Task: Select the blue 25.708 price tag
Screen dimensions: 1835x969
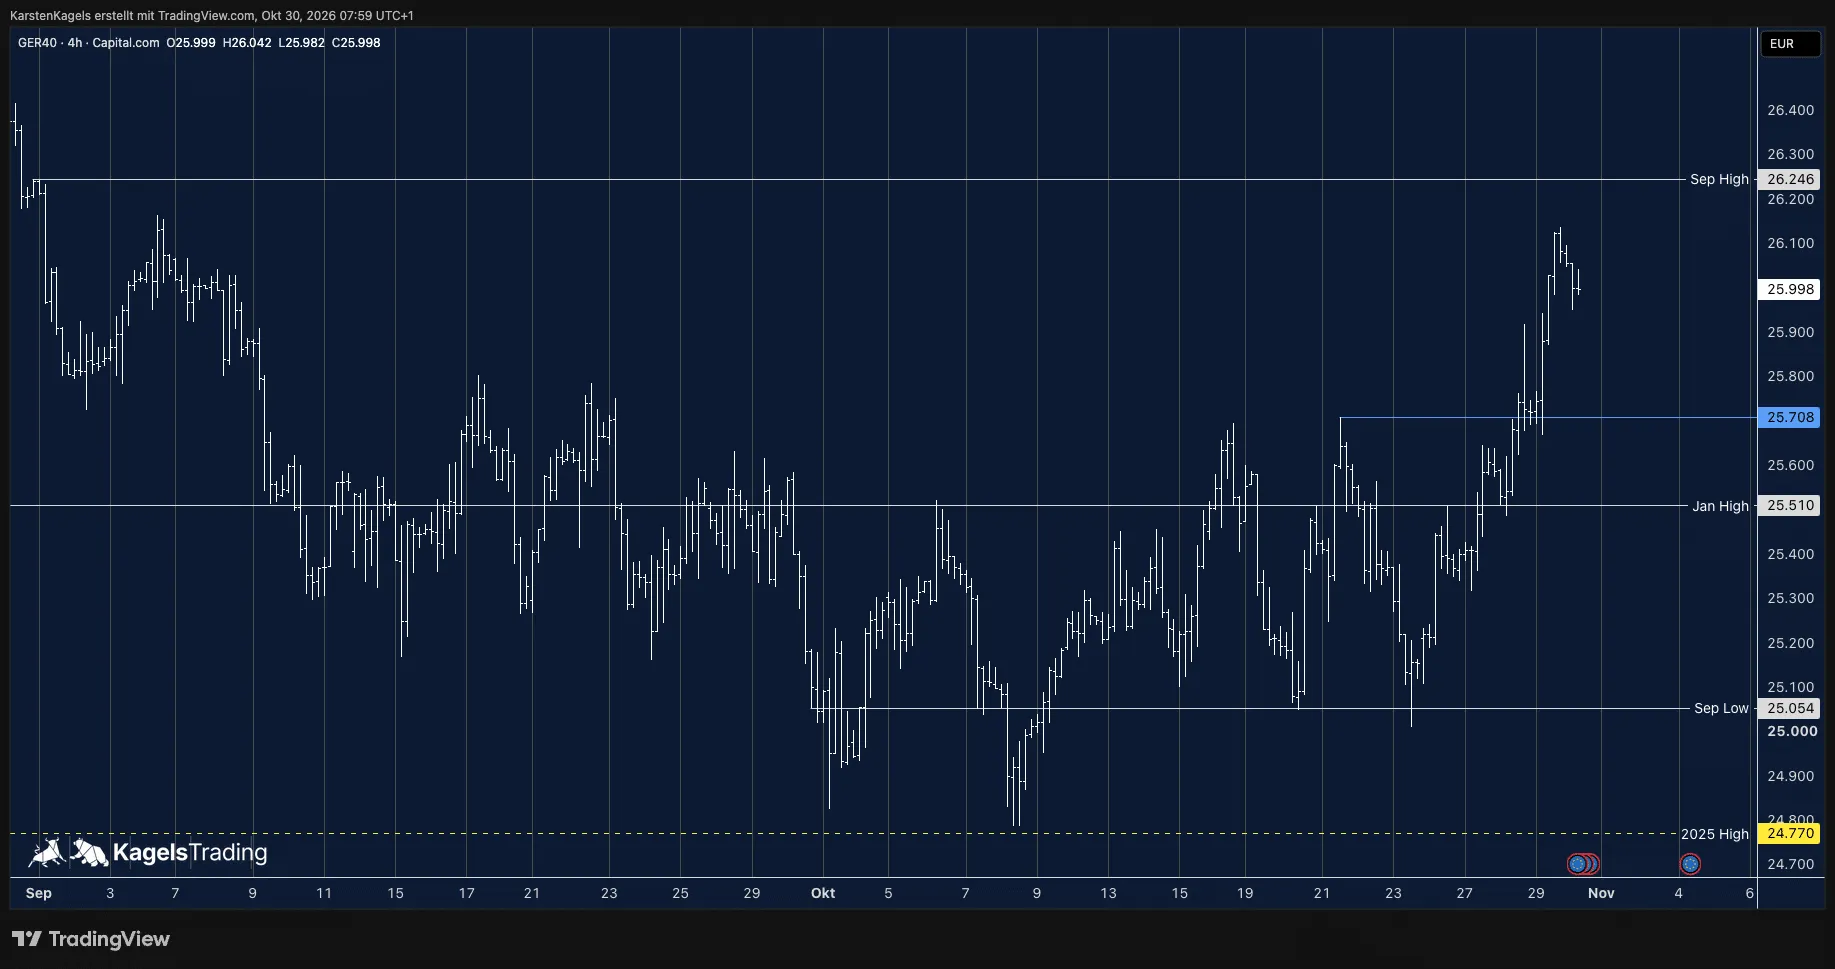Action: pyautogui.click(x=1790, y=418)
